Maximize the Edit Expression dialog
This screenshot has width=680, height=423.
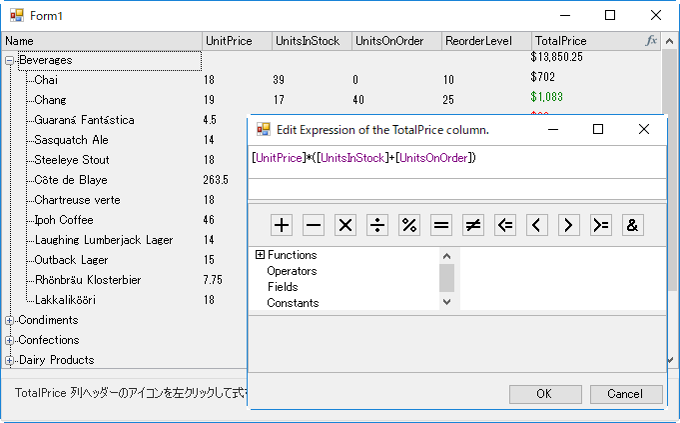coord(598,129)
